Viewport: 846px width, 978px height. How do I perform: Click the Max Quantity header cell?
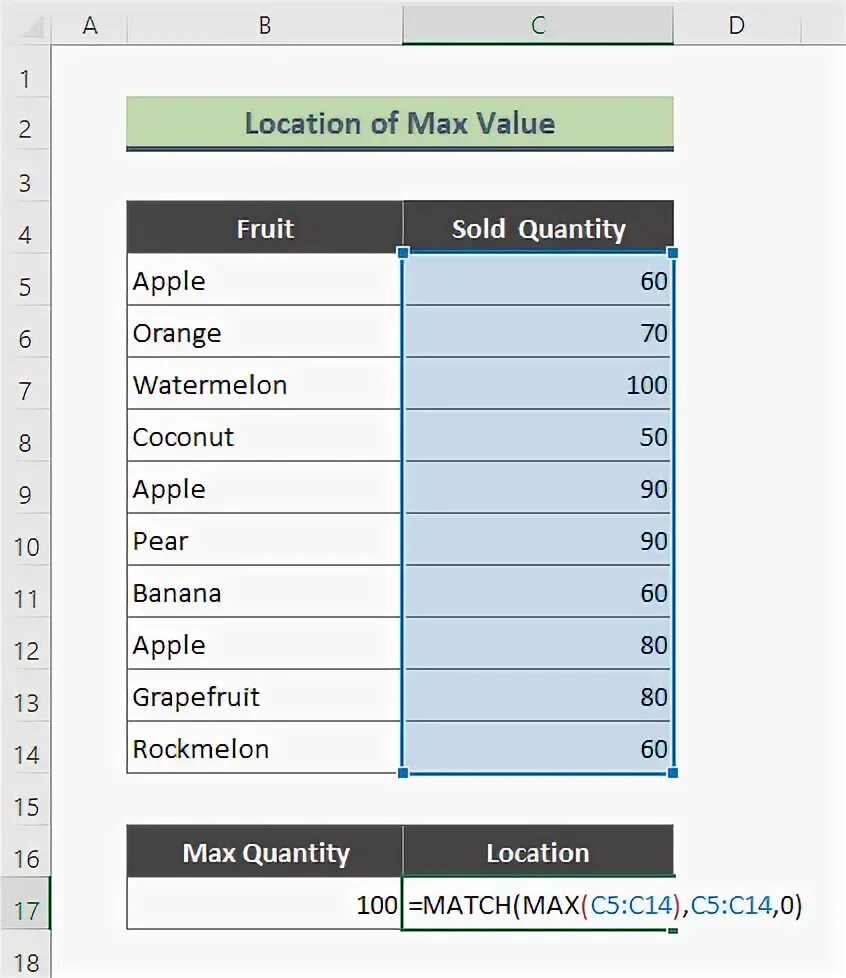[265, 852]
